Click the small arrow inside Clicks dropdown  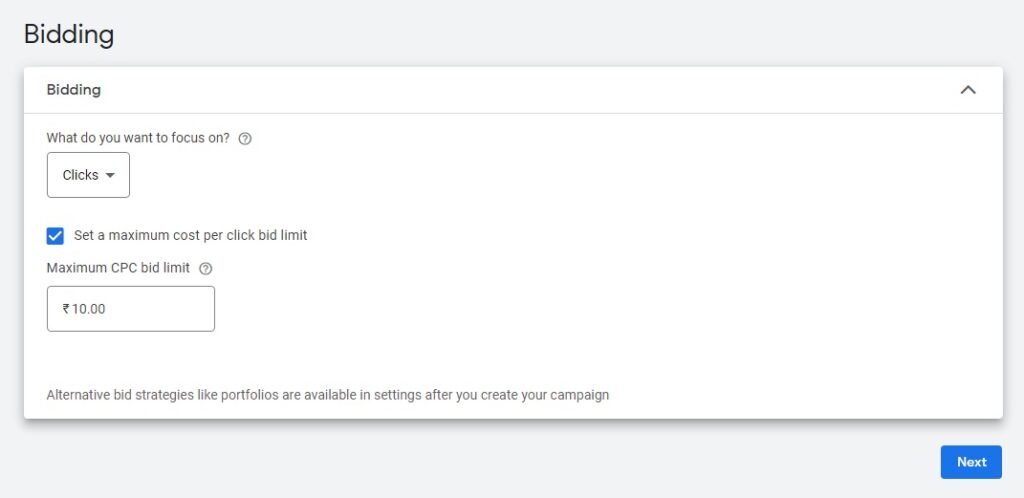point(110,175)
